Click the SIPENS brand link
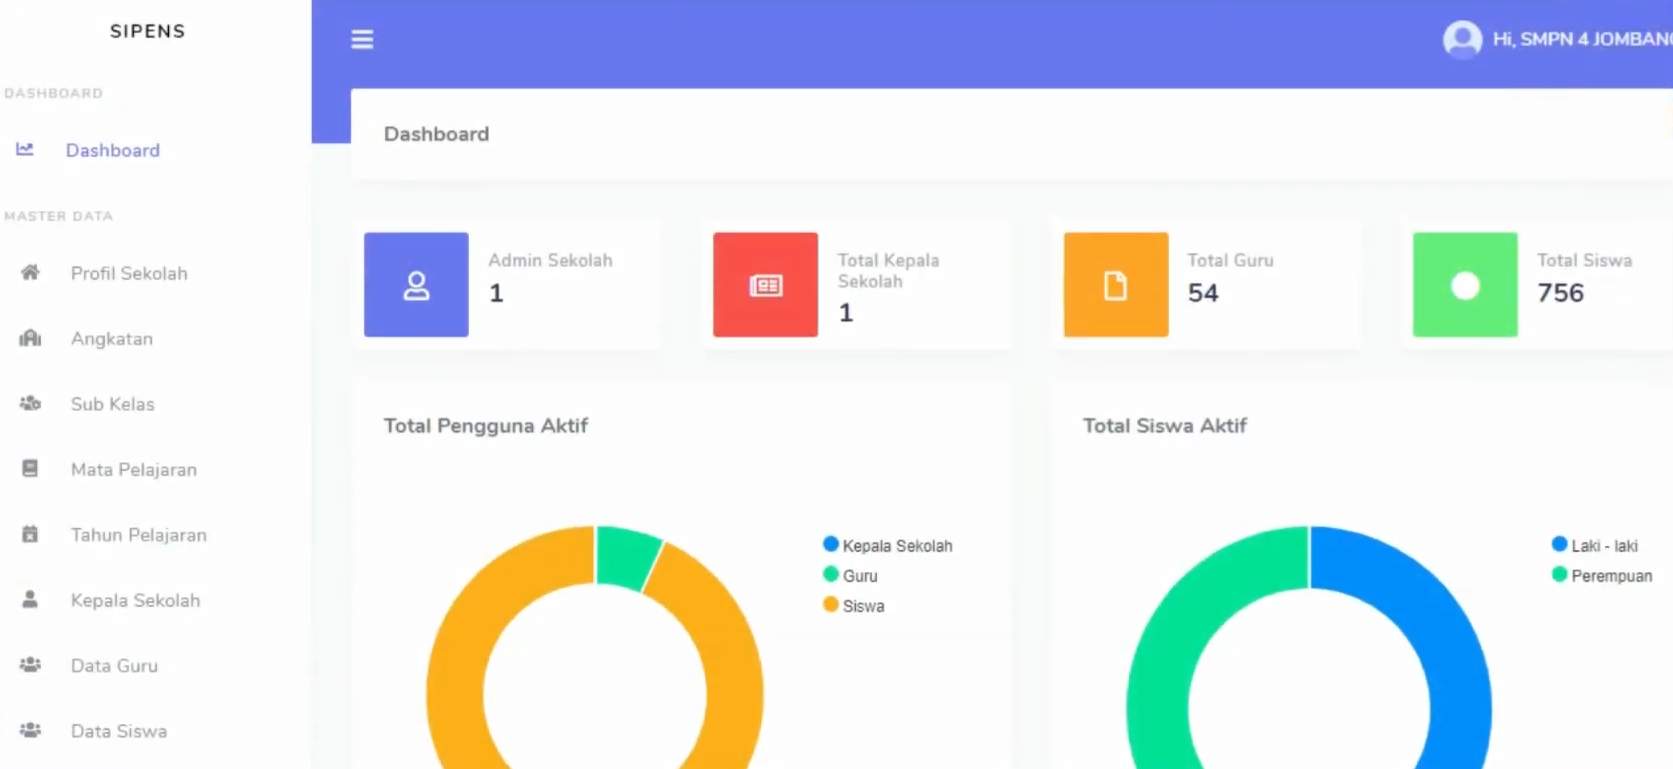The width and height of the screenshot is (1673, 769). (x=147, y=31)
